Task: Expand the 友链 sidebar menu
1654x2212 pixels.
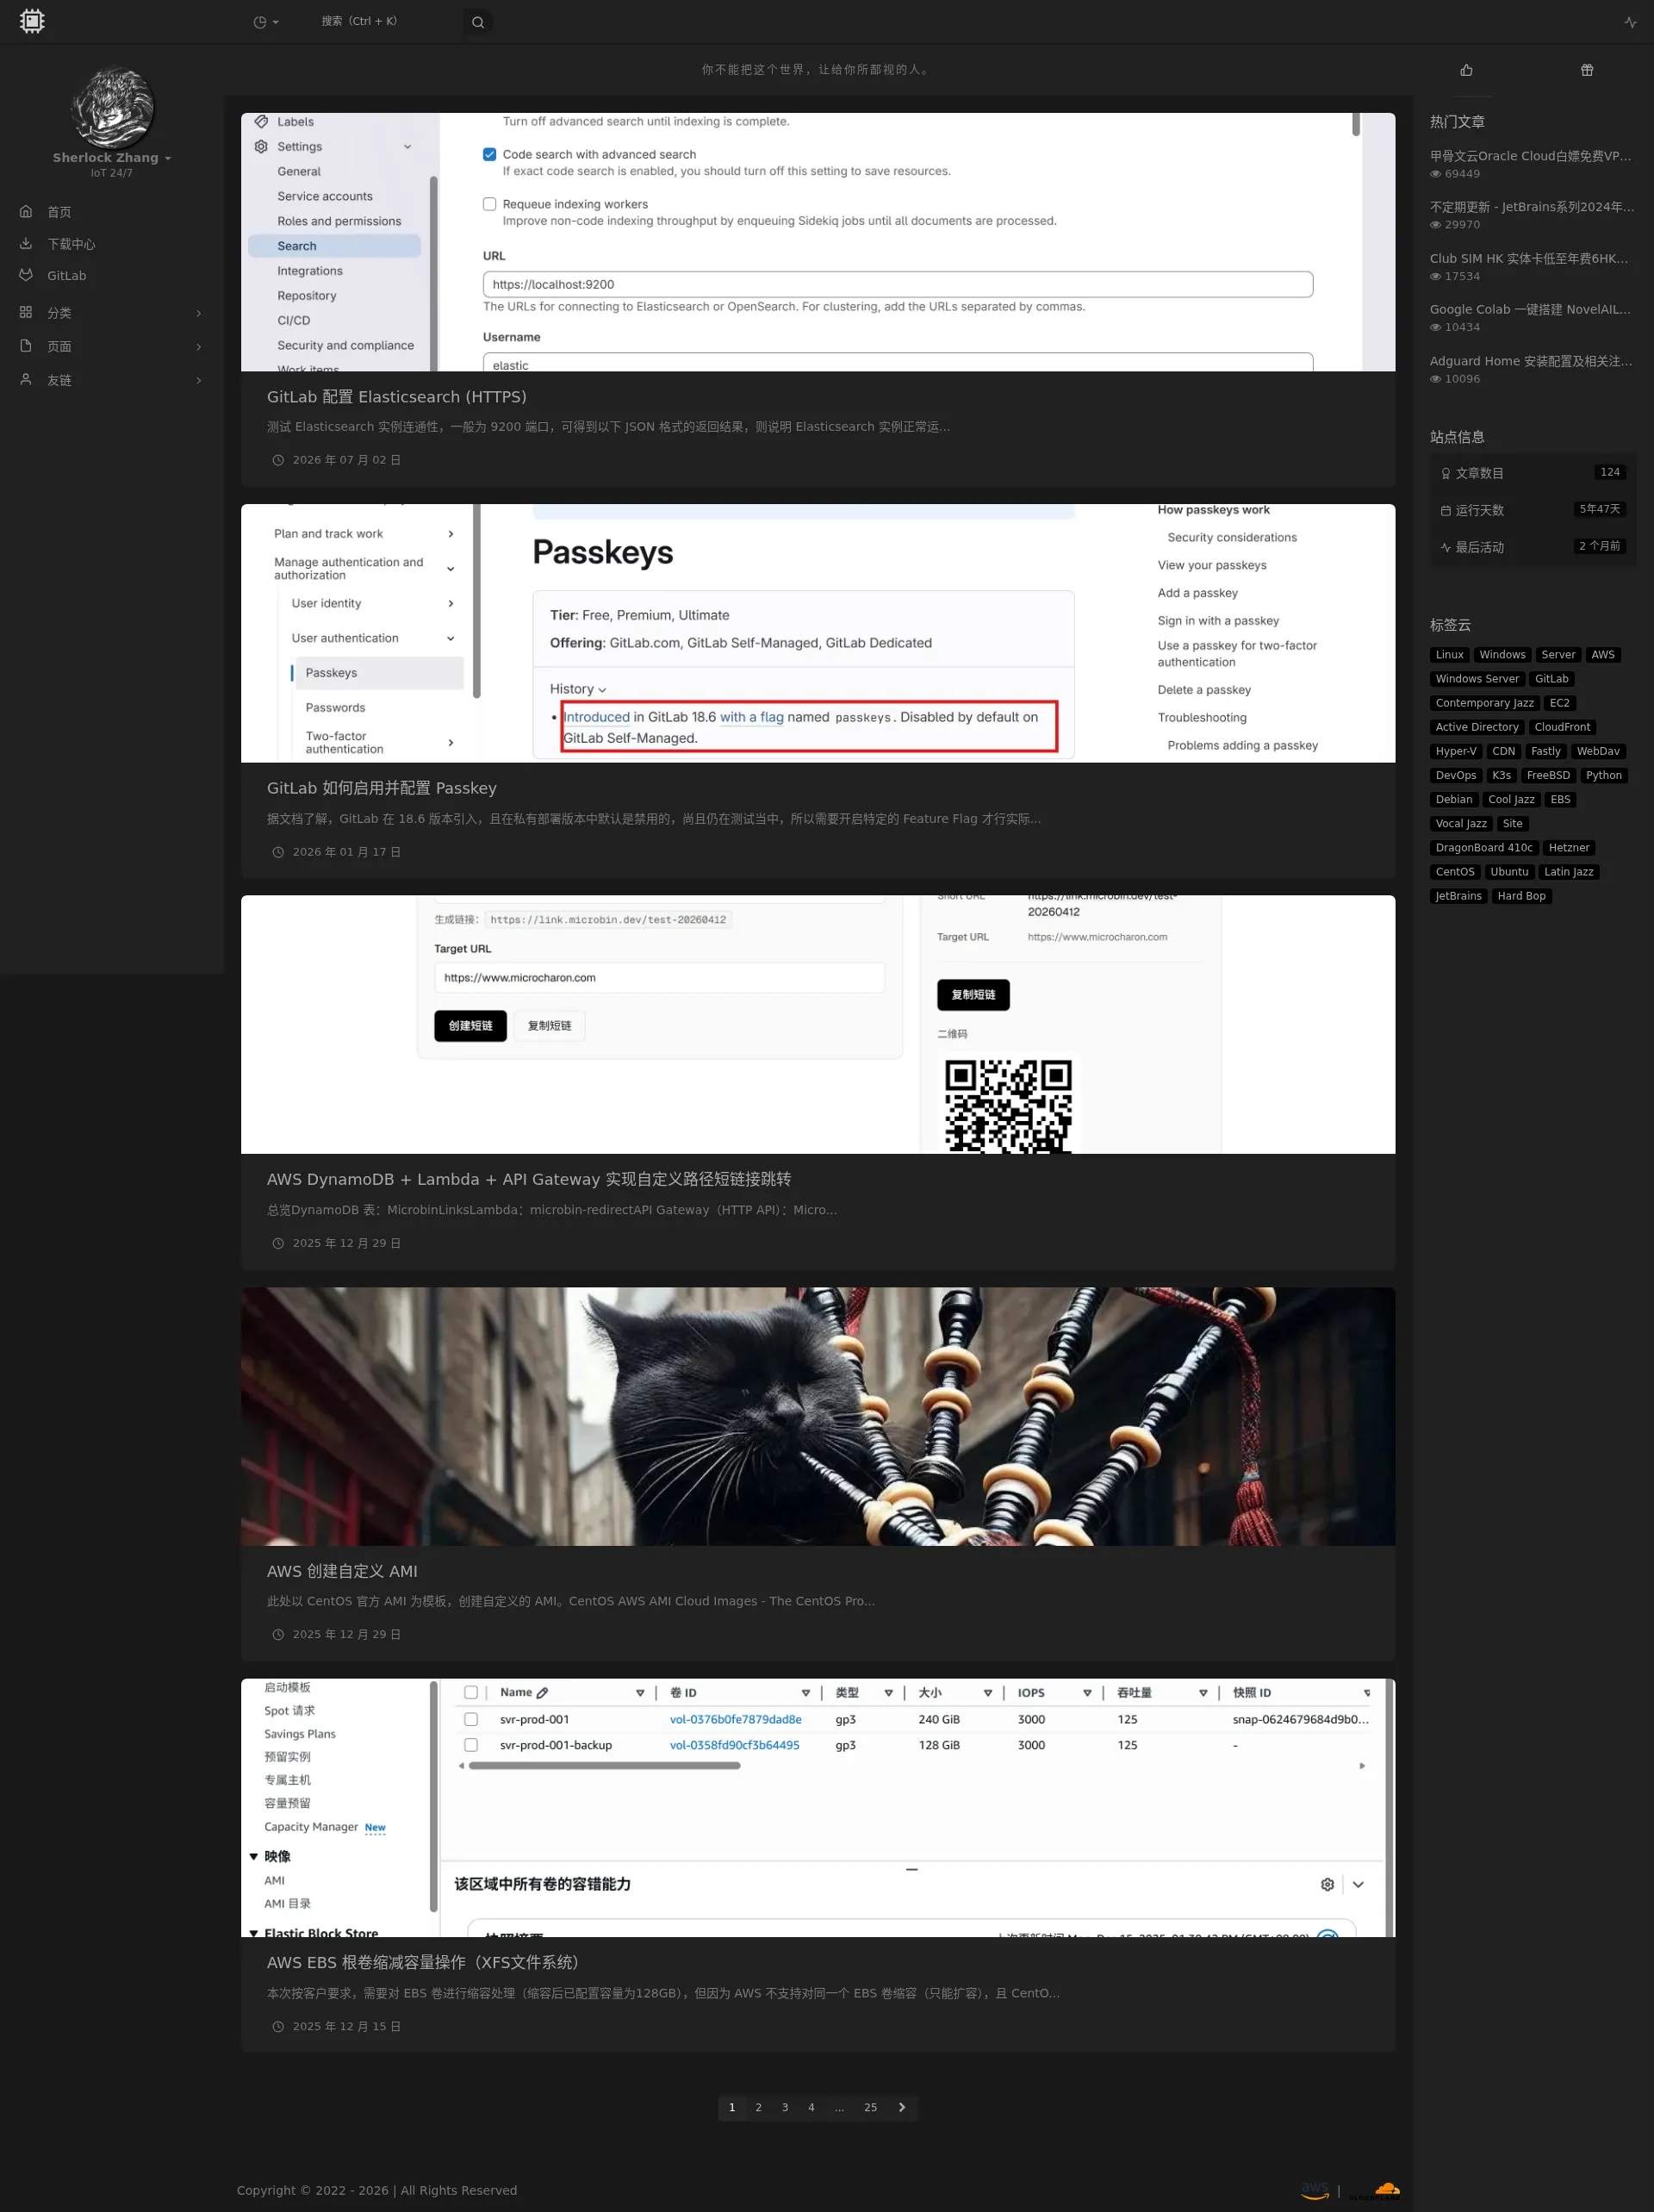Action: pos(112,381)
